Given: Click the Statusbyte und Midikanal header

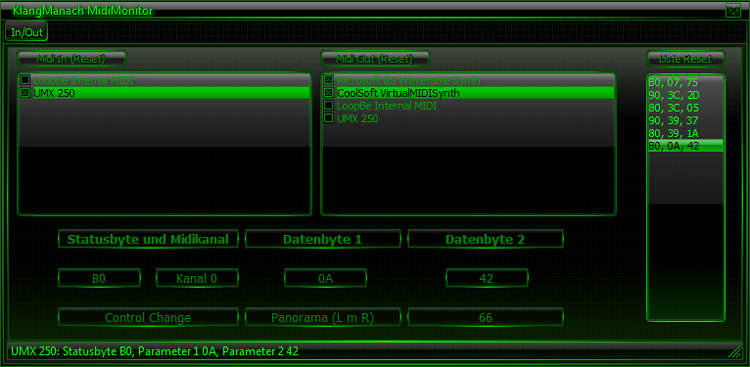Looking at the screenshot, I should (148, 239).
